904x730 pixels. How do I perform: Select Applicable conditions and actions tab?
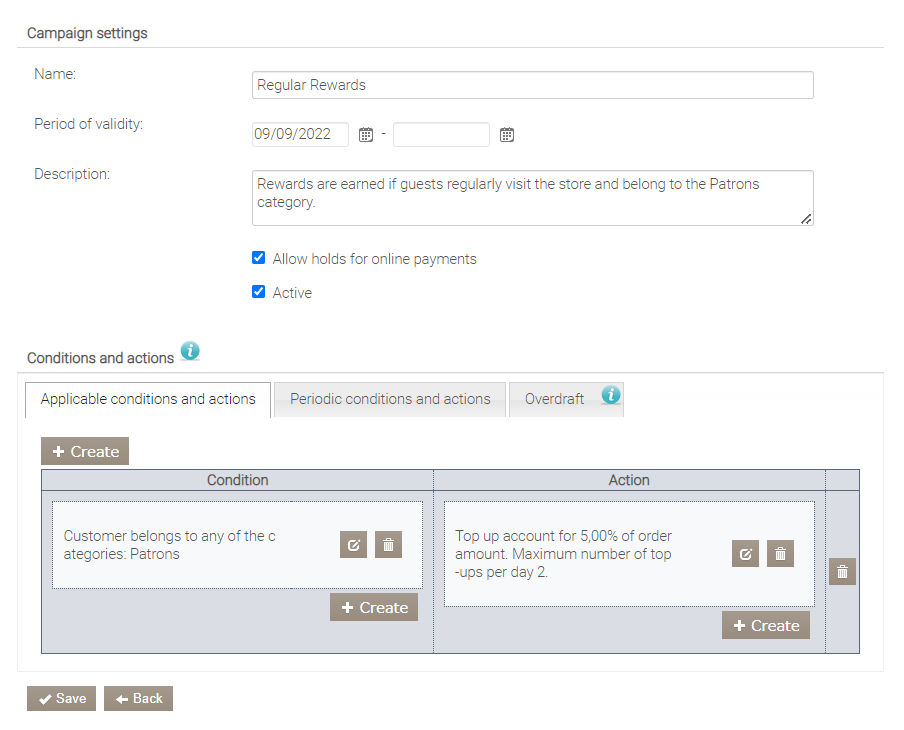[x=148, y=399]
